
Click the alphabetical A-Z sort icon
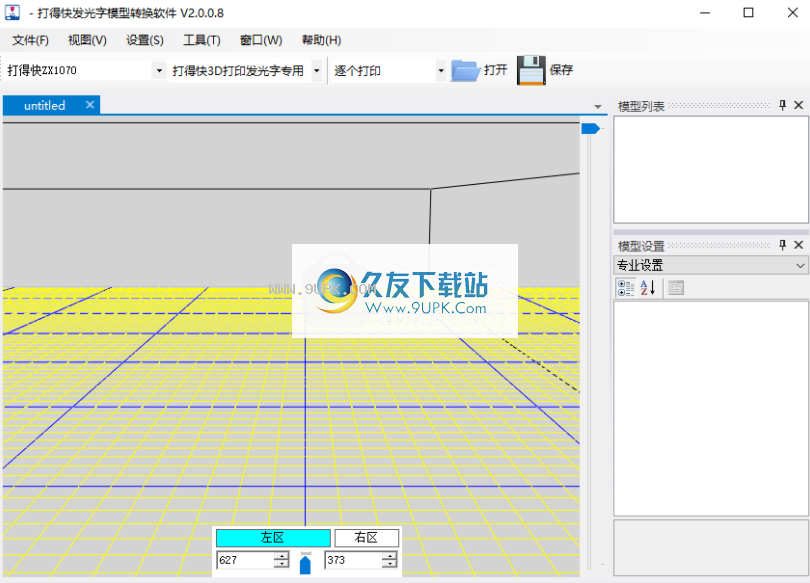click(647, 288)
